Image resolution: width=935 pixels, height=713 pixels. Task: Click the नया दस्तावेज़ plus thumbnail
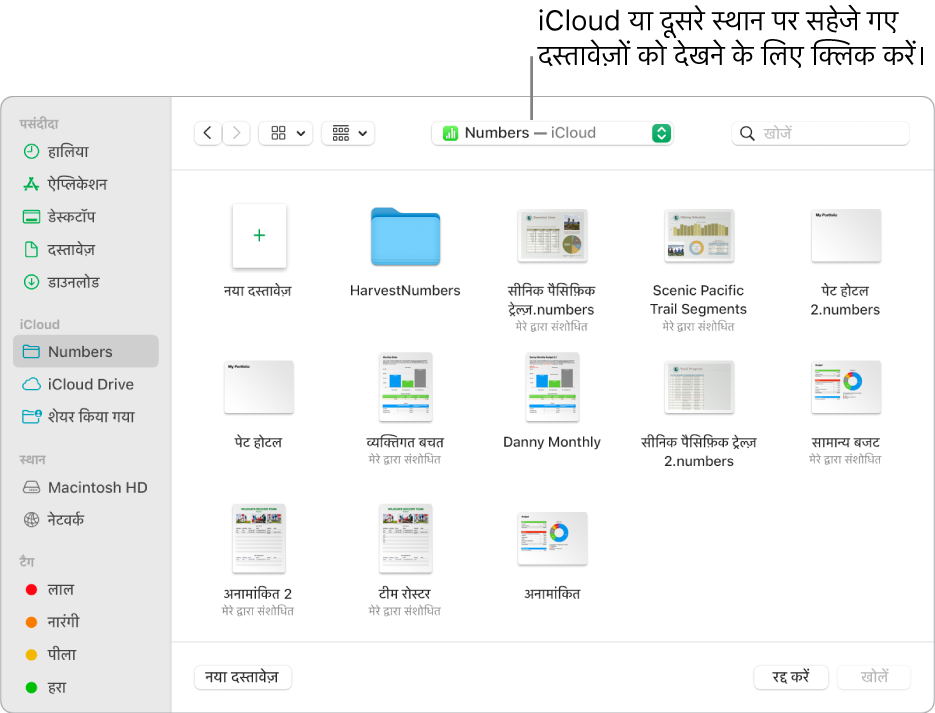(x=259, y=235)
